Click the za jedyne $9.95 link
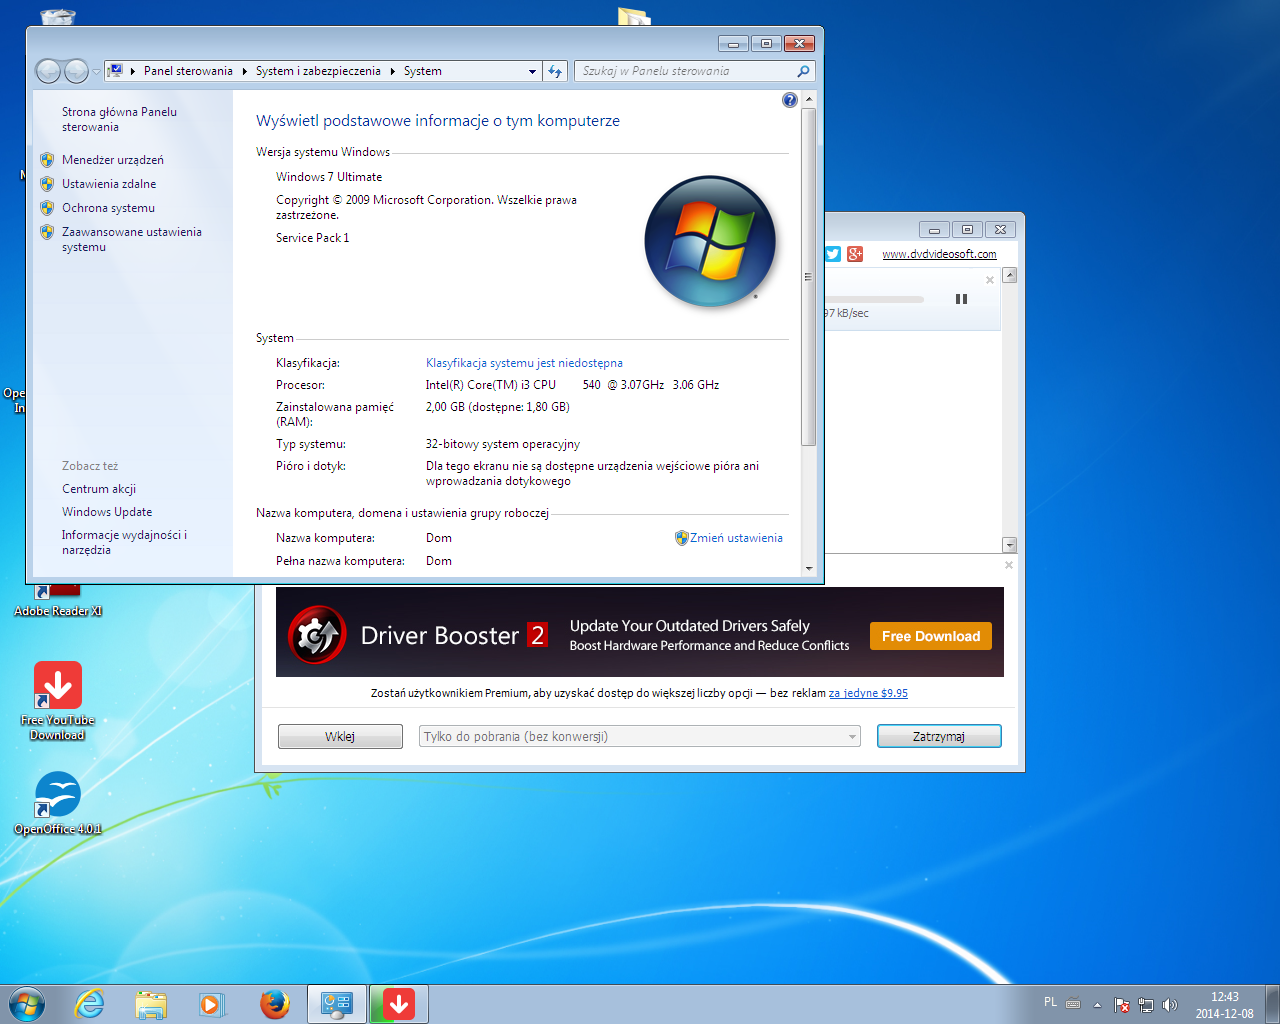 coord(868,693)
